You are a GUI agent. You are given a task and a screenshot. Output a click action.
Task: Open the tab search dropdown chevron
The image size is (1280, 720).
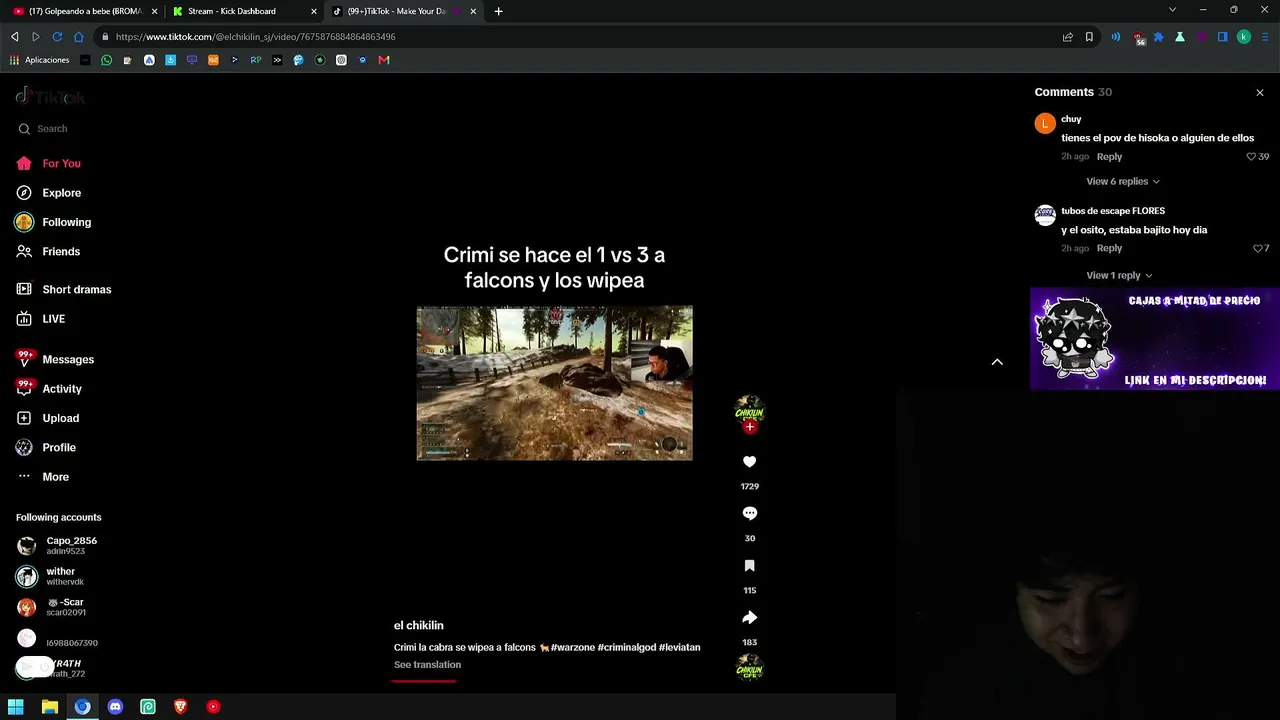coord(1172,10)
